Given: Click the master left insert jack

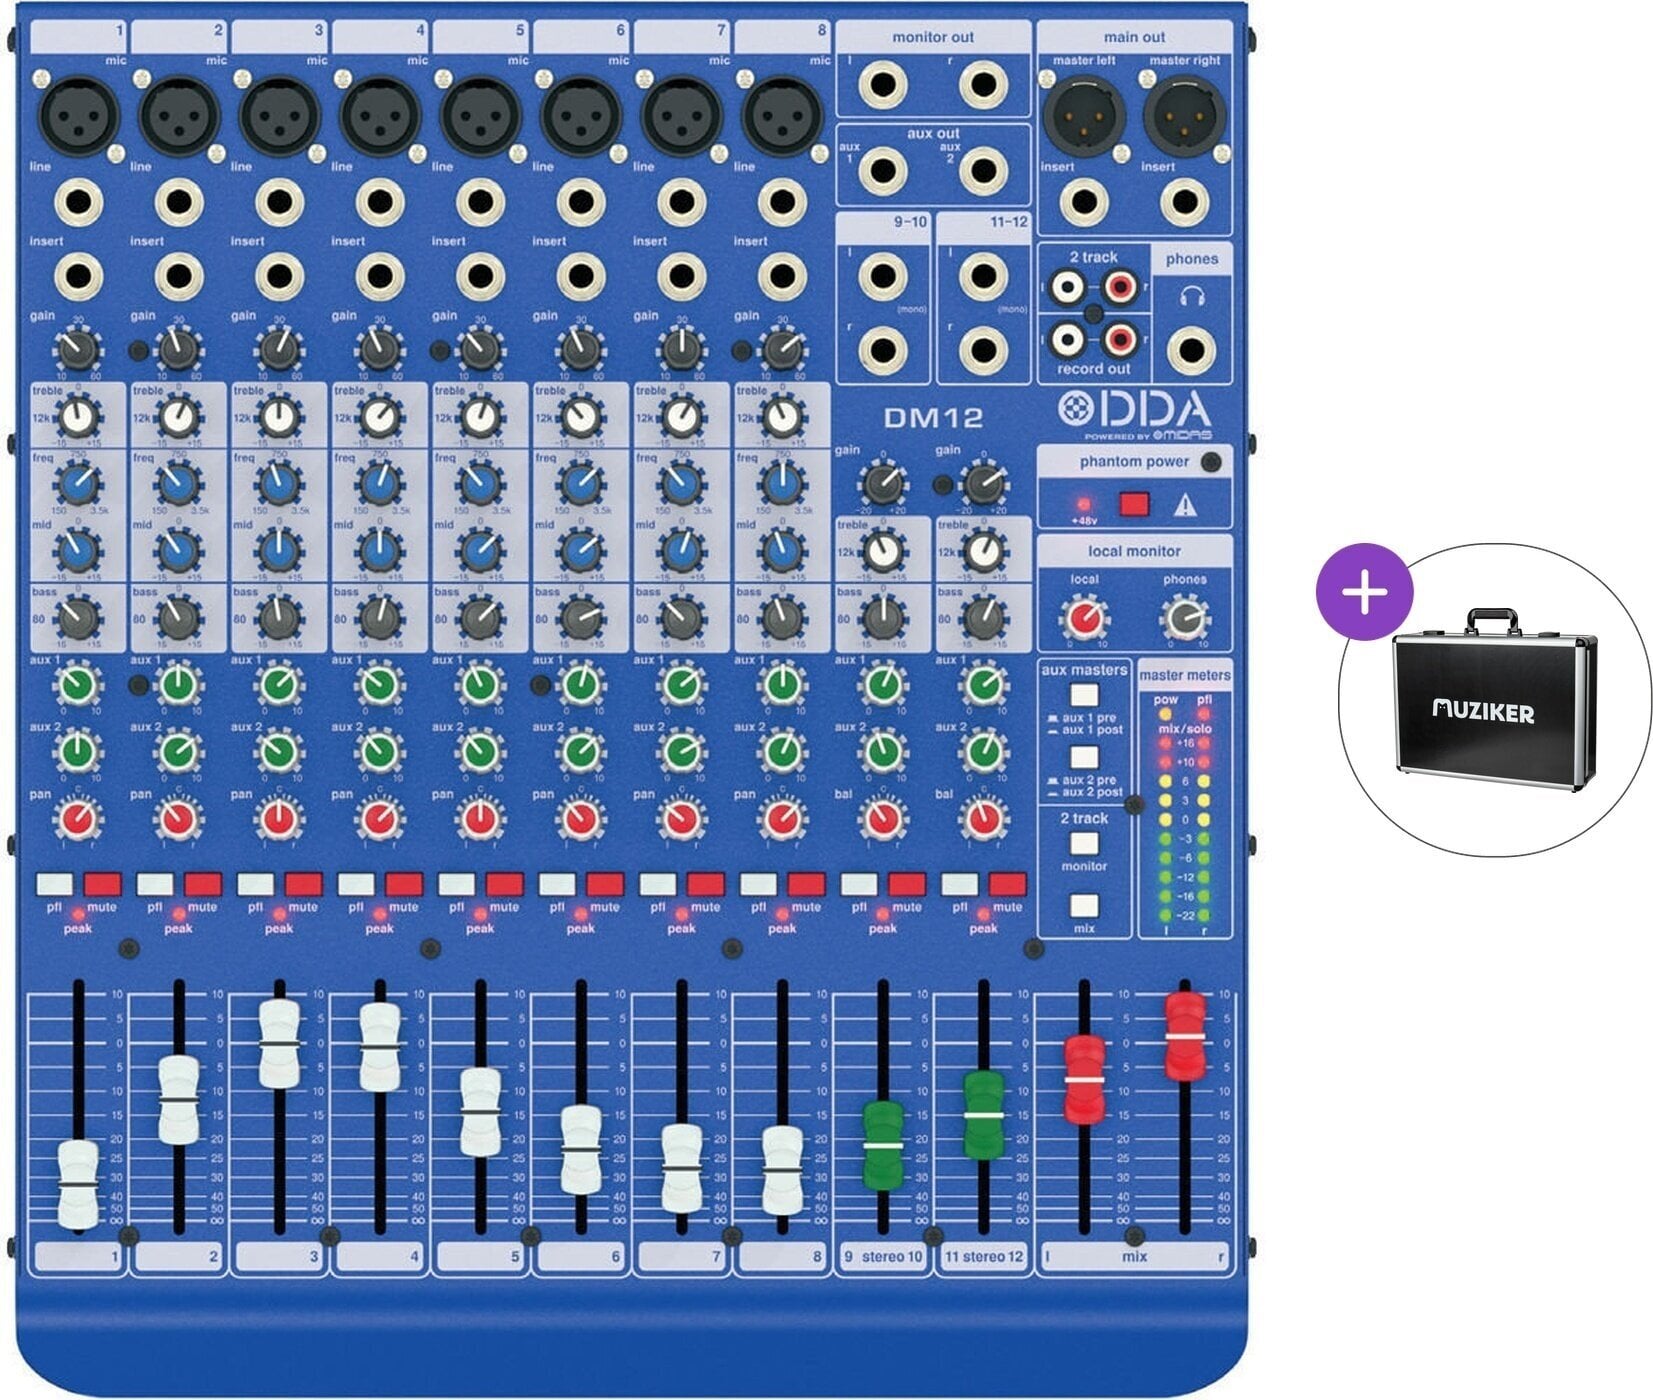Looking at the screenshot, I should point(1084,203).
